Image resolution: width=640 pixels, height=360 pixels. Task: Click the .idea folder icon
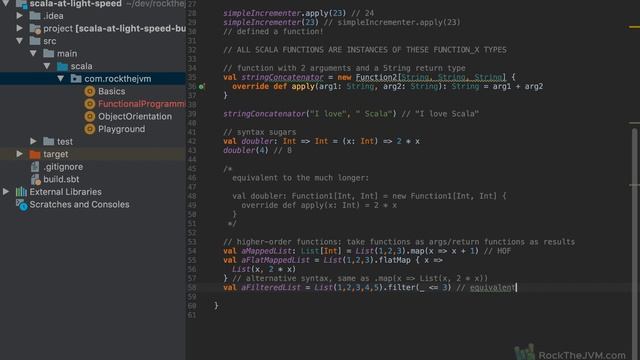35,16
